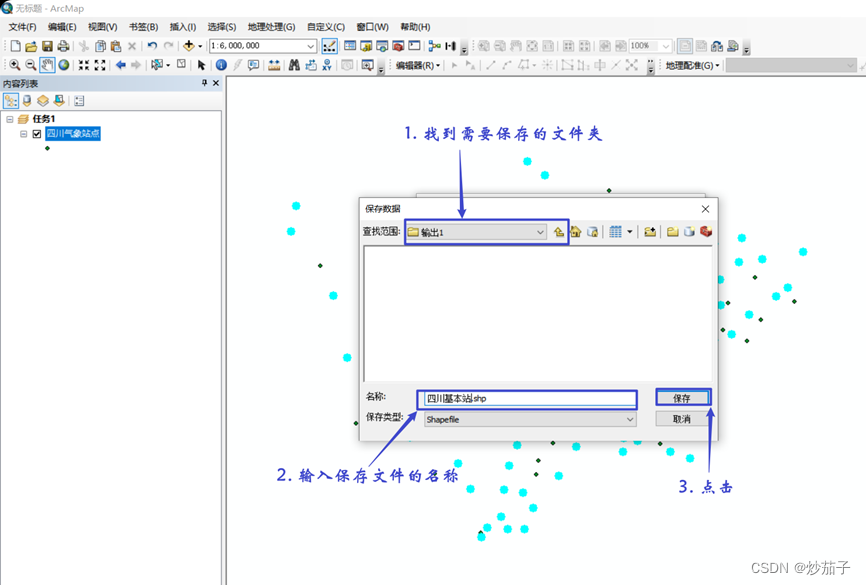Activate the Identify tool
866x585 pixels.
(x=221, y=65)
